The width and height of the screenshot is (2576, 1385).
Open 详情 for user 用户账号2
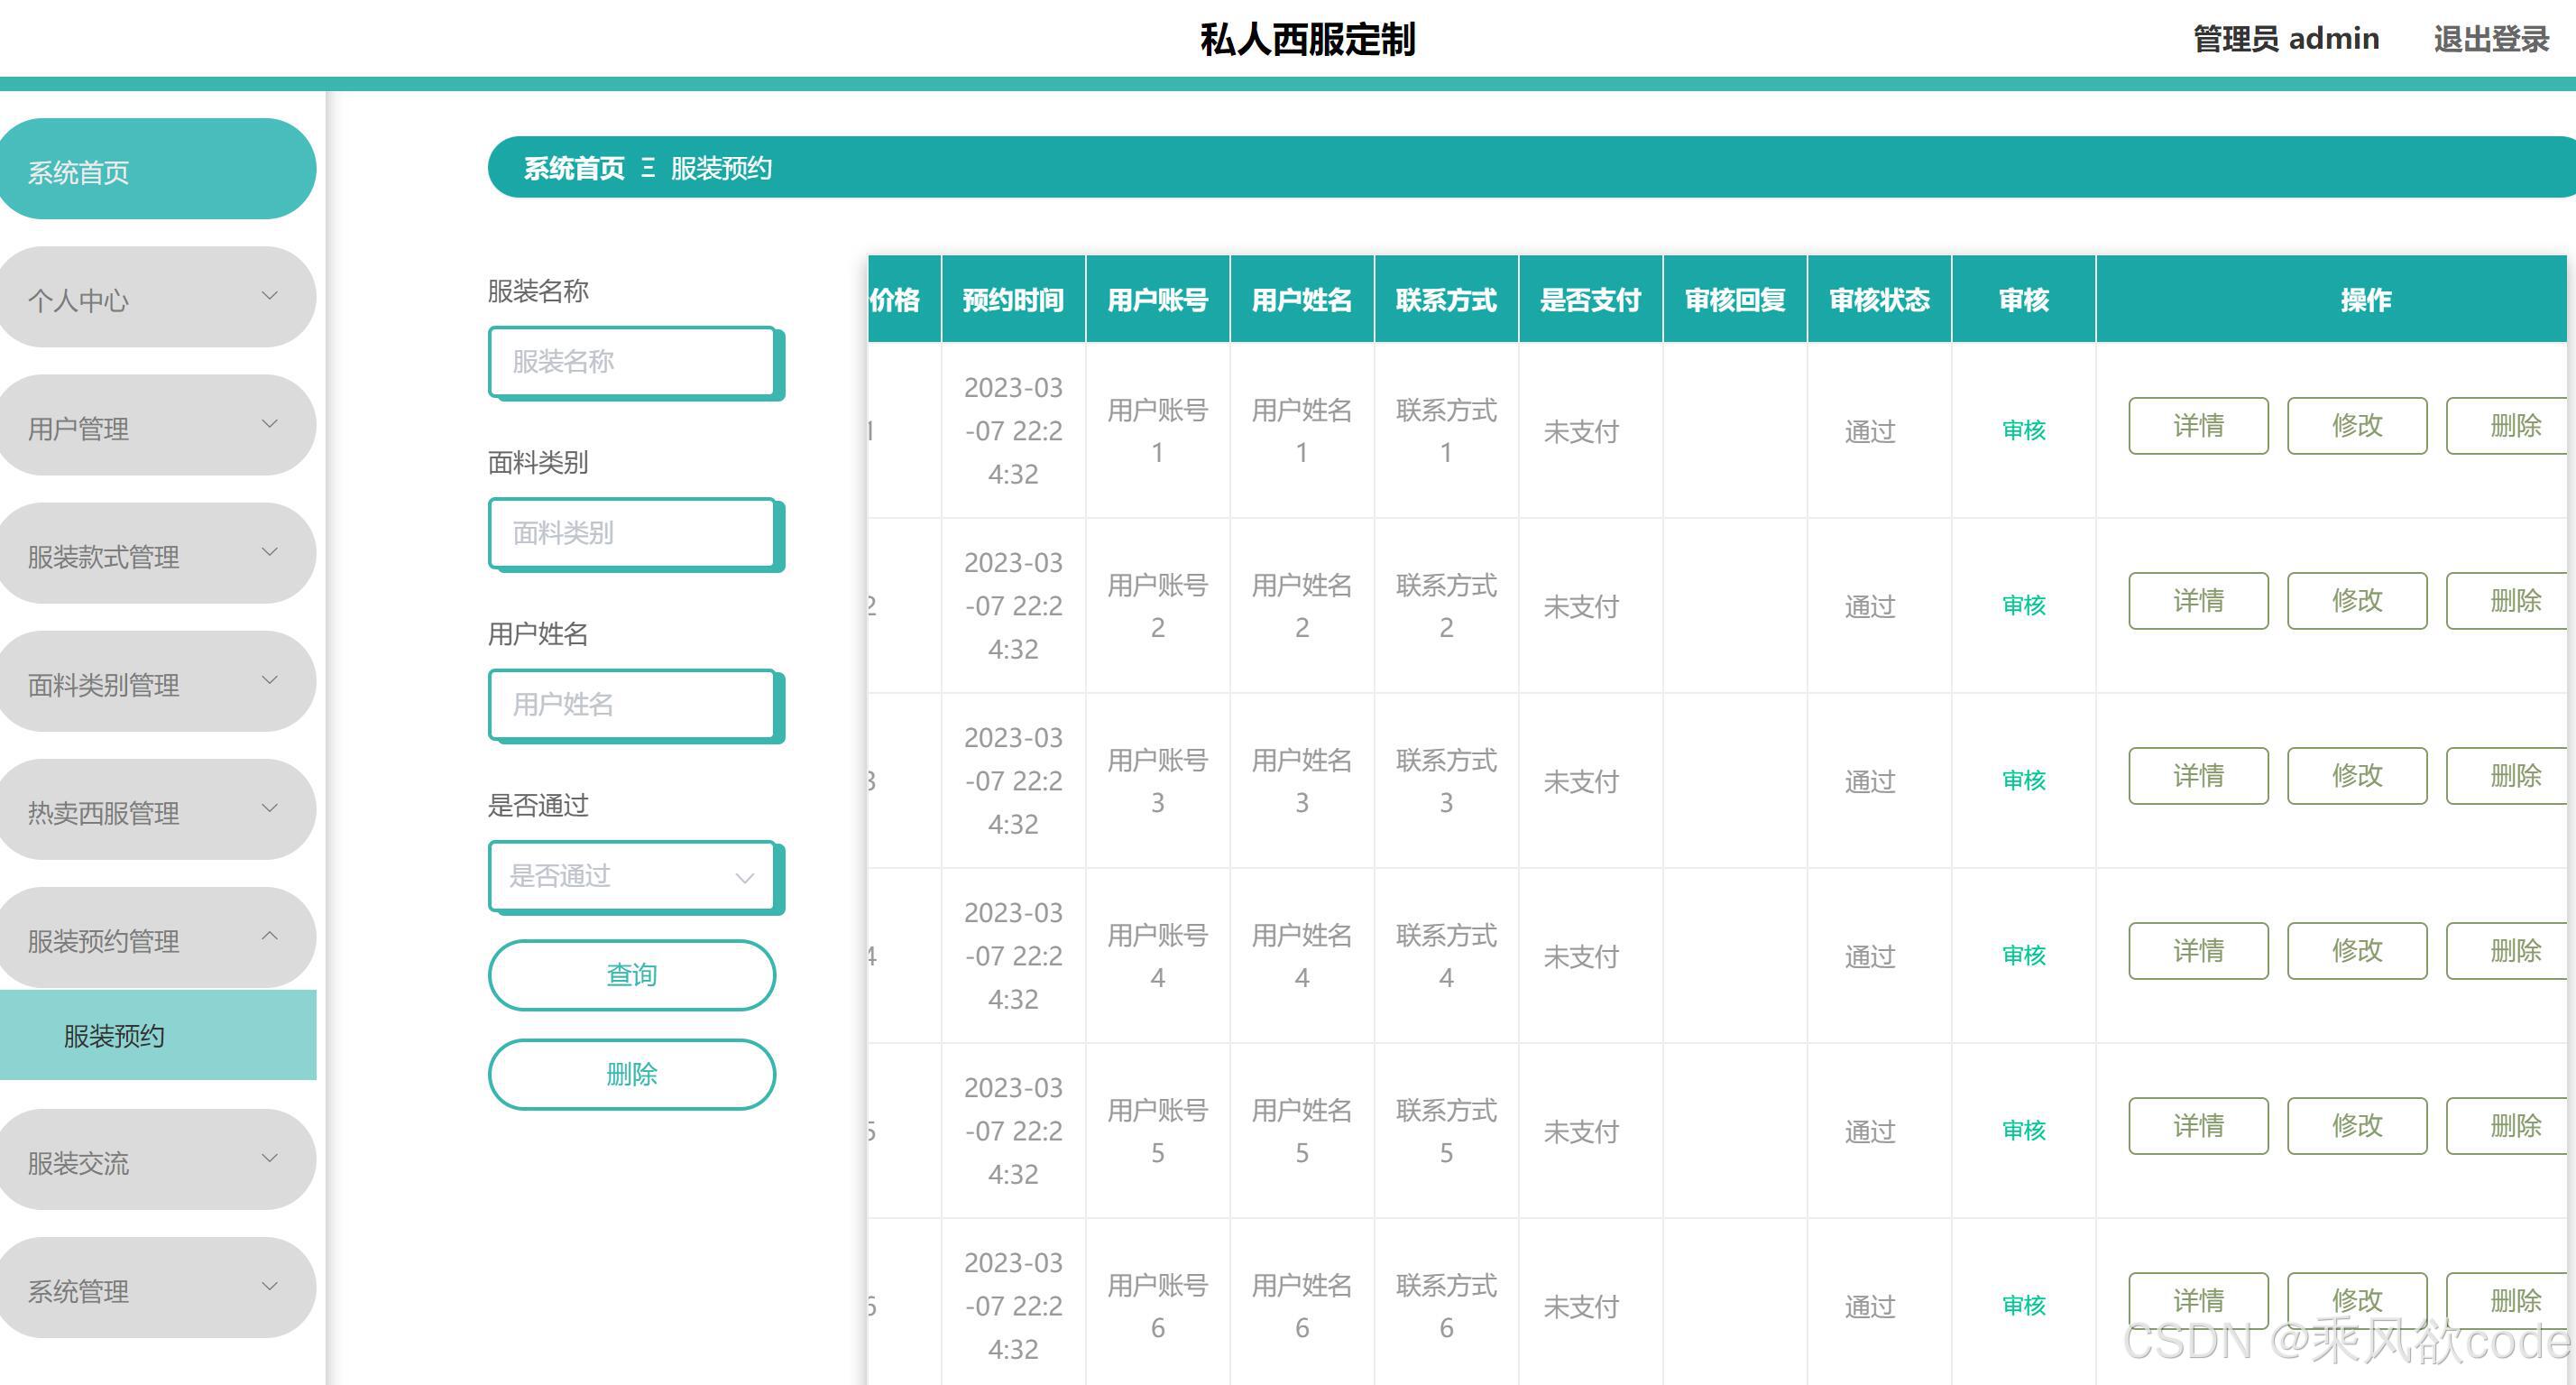coord(2197,601)
